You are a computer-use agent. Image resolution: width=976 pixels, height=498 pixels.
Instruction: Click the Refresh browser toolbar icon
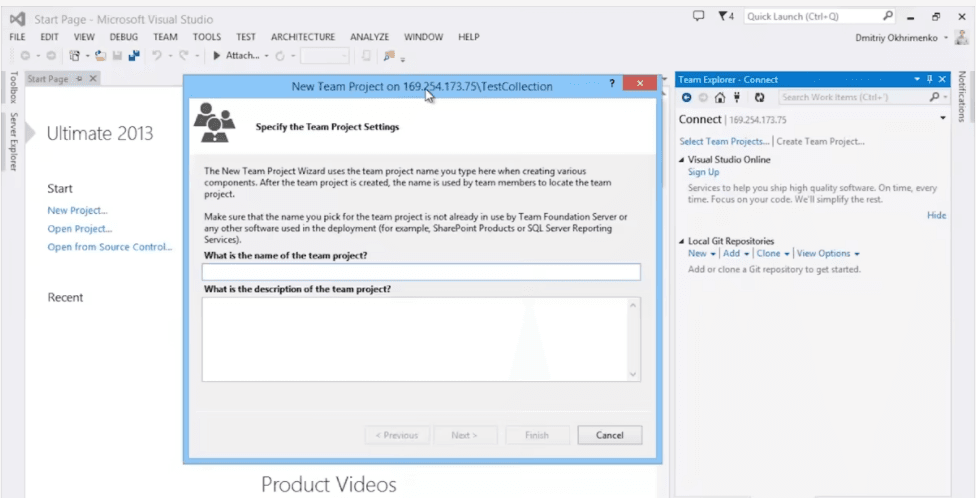tap(280, 56)
